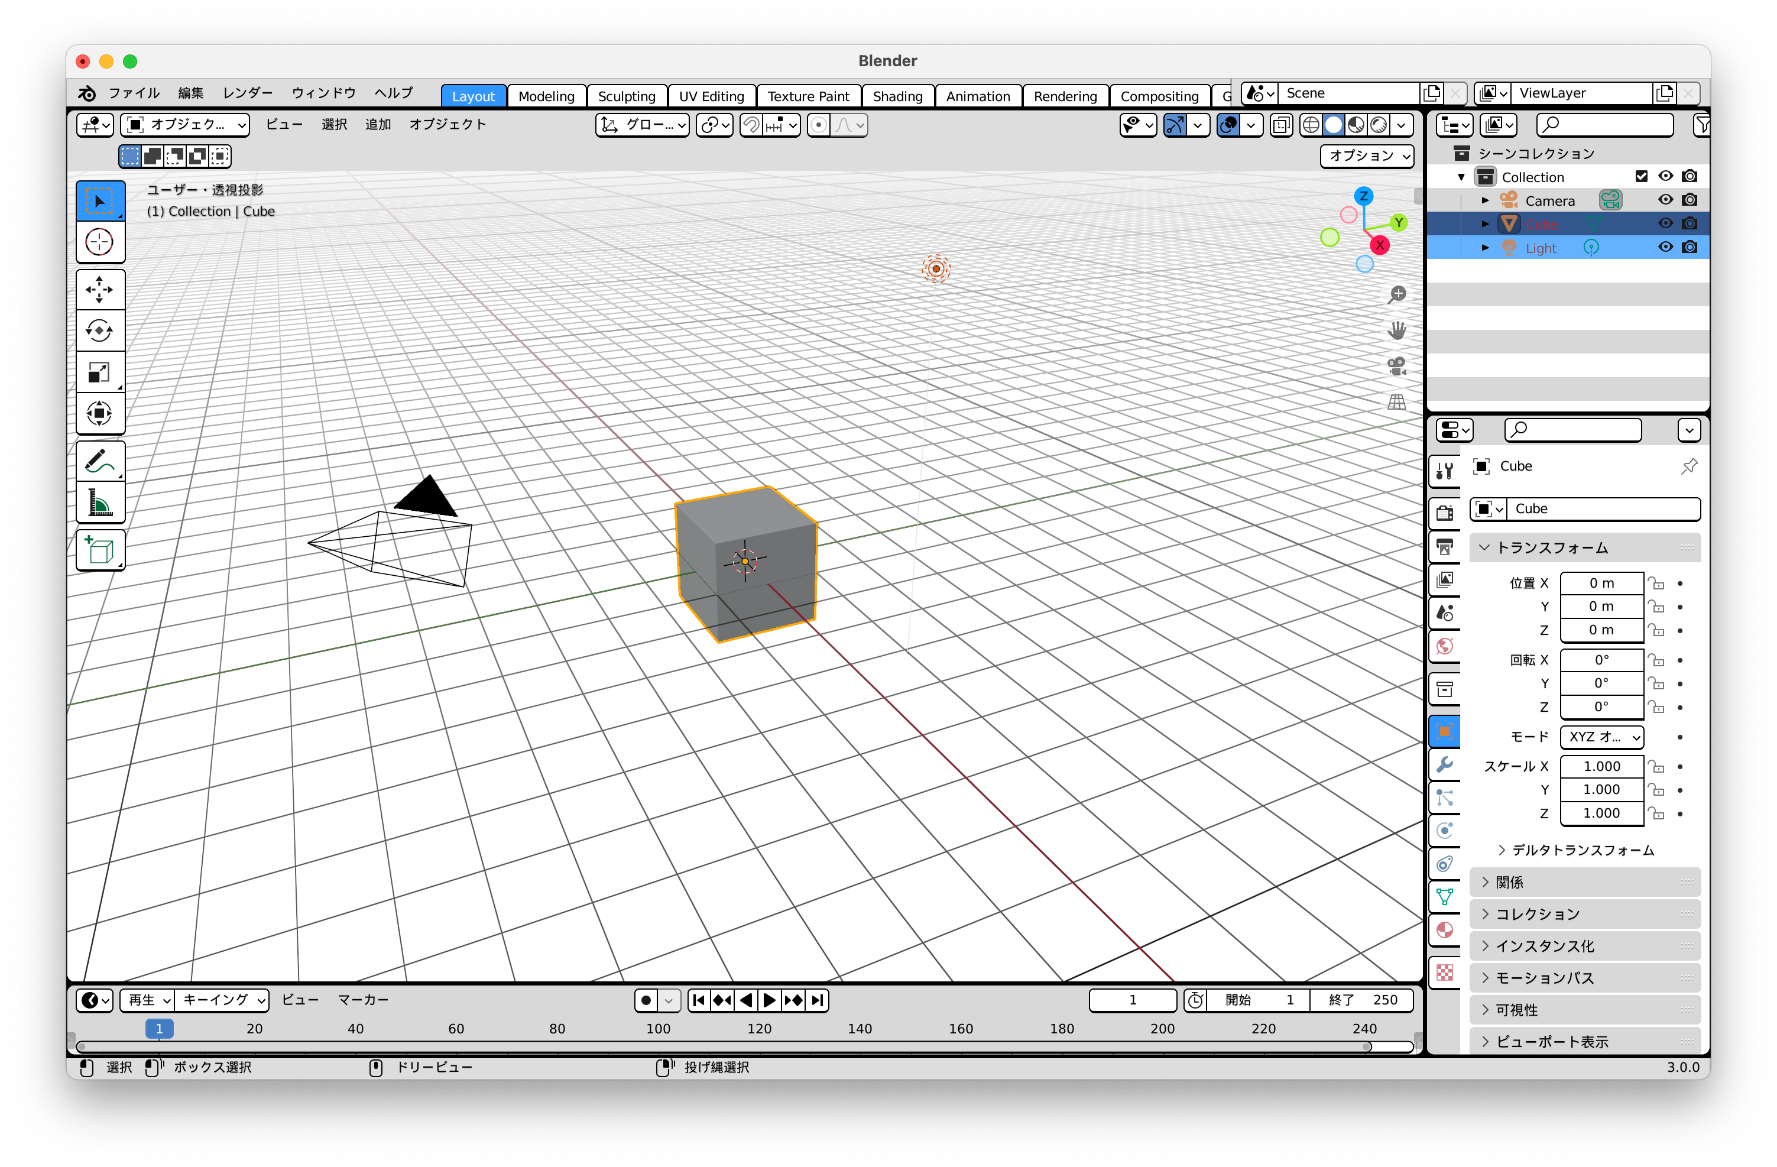This screenshot has height=1167, width=1777.
Task: Uncheck the Collection exclude checkbox
Action: pyautogui.click(x=1641, y=176)
